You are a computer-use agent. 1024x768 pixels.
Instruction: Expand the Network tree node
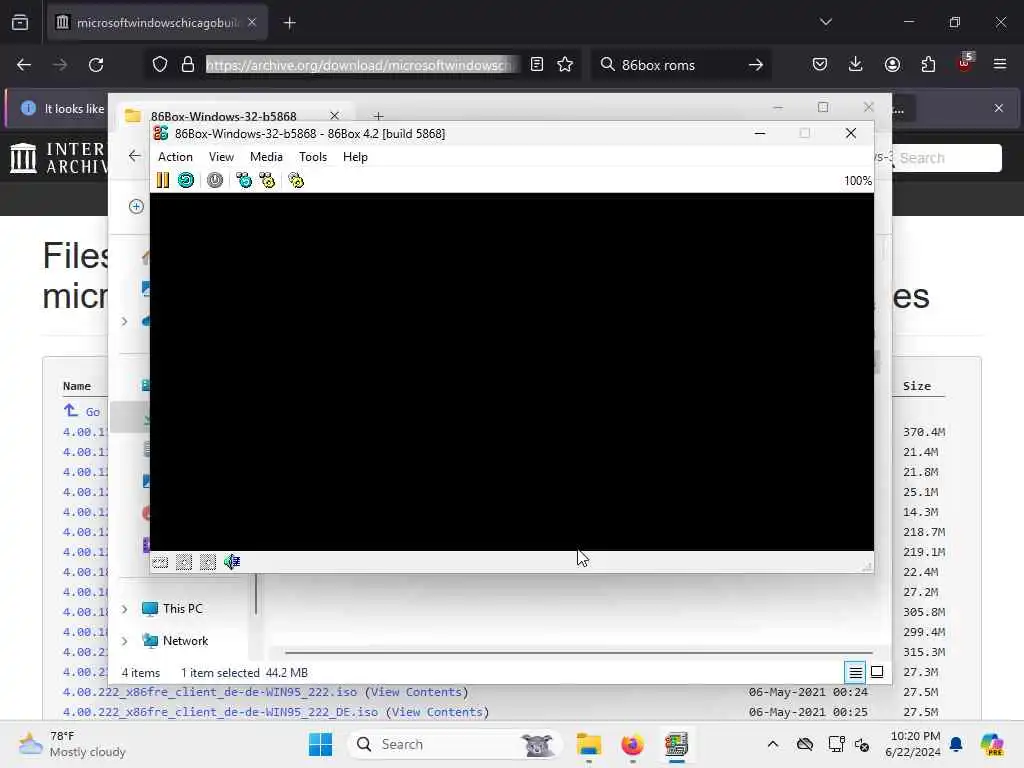pyautogui.click(x=125, y=641)
